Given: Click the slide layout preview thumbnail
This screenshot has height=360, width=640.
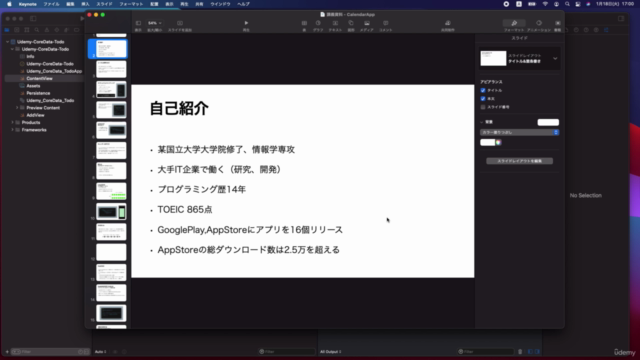Looking at the screenshot, I should 493,58.
